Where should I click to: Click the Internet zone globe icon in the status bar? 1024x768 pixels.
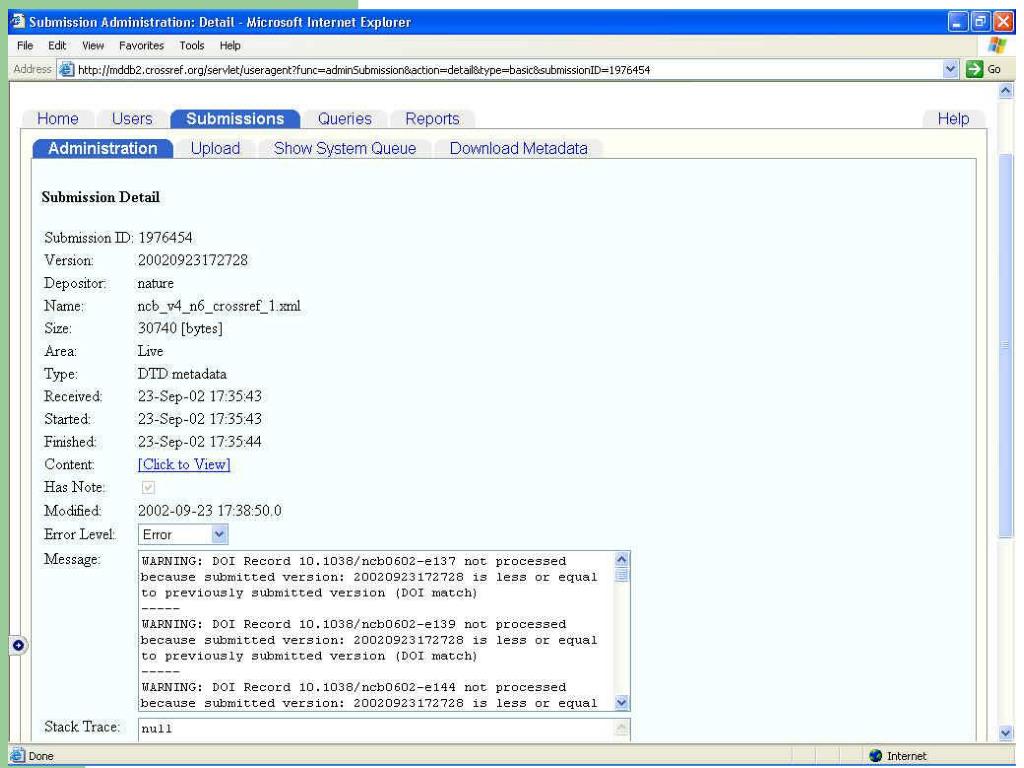(876, 756)
